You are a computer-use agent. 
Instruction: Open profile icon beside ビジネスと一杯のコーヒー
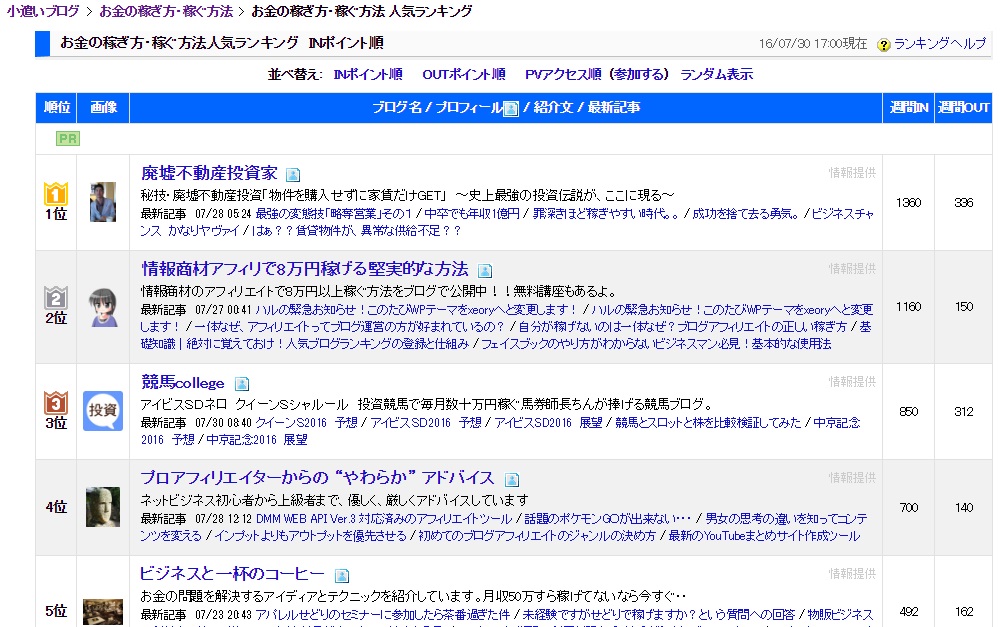coord(343,574)
